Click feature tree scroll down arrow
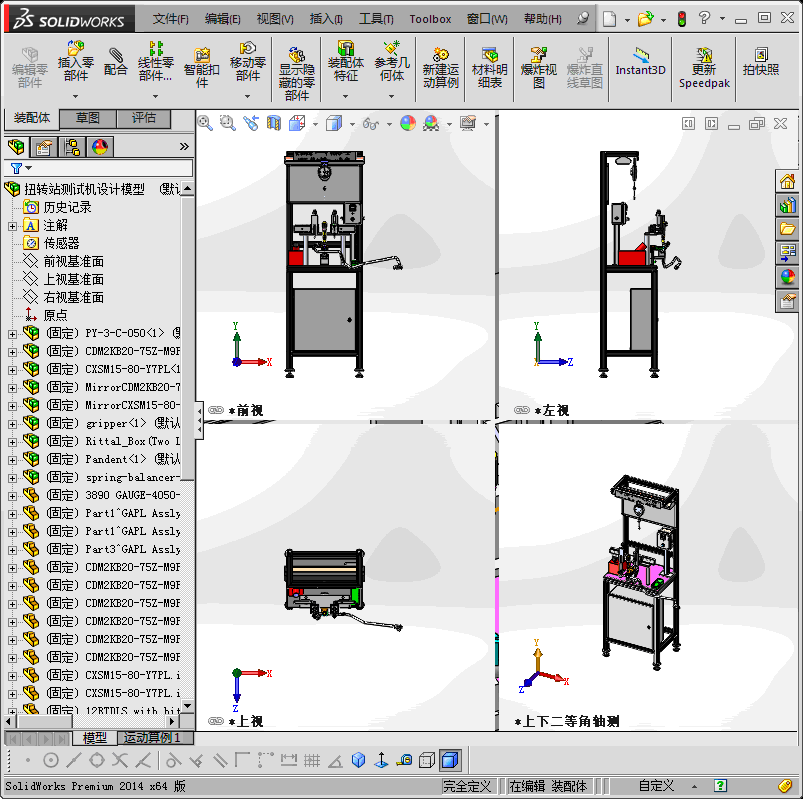 pos(187,706)
